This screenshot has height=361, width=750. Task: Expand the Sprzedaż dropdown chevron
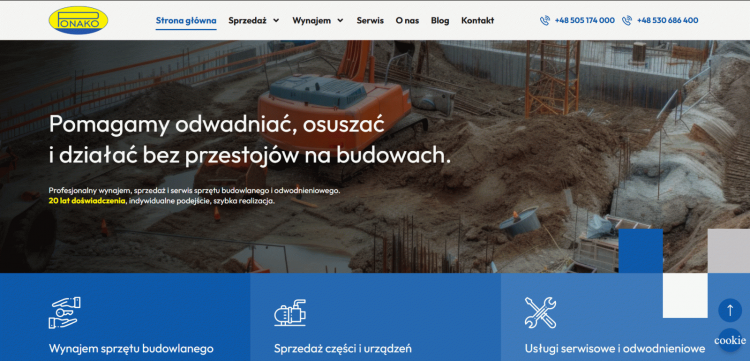click(x=276, y=21)
